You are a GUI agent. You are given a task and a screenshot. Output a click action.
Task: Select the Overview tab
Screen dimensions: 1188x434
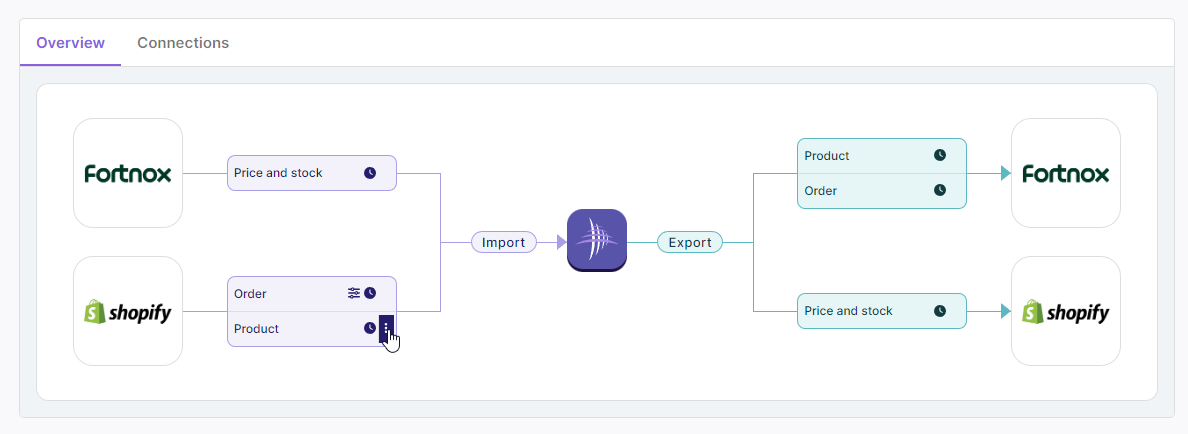coord(70,43)
